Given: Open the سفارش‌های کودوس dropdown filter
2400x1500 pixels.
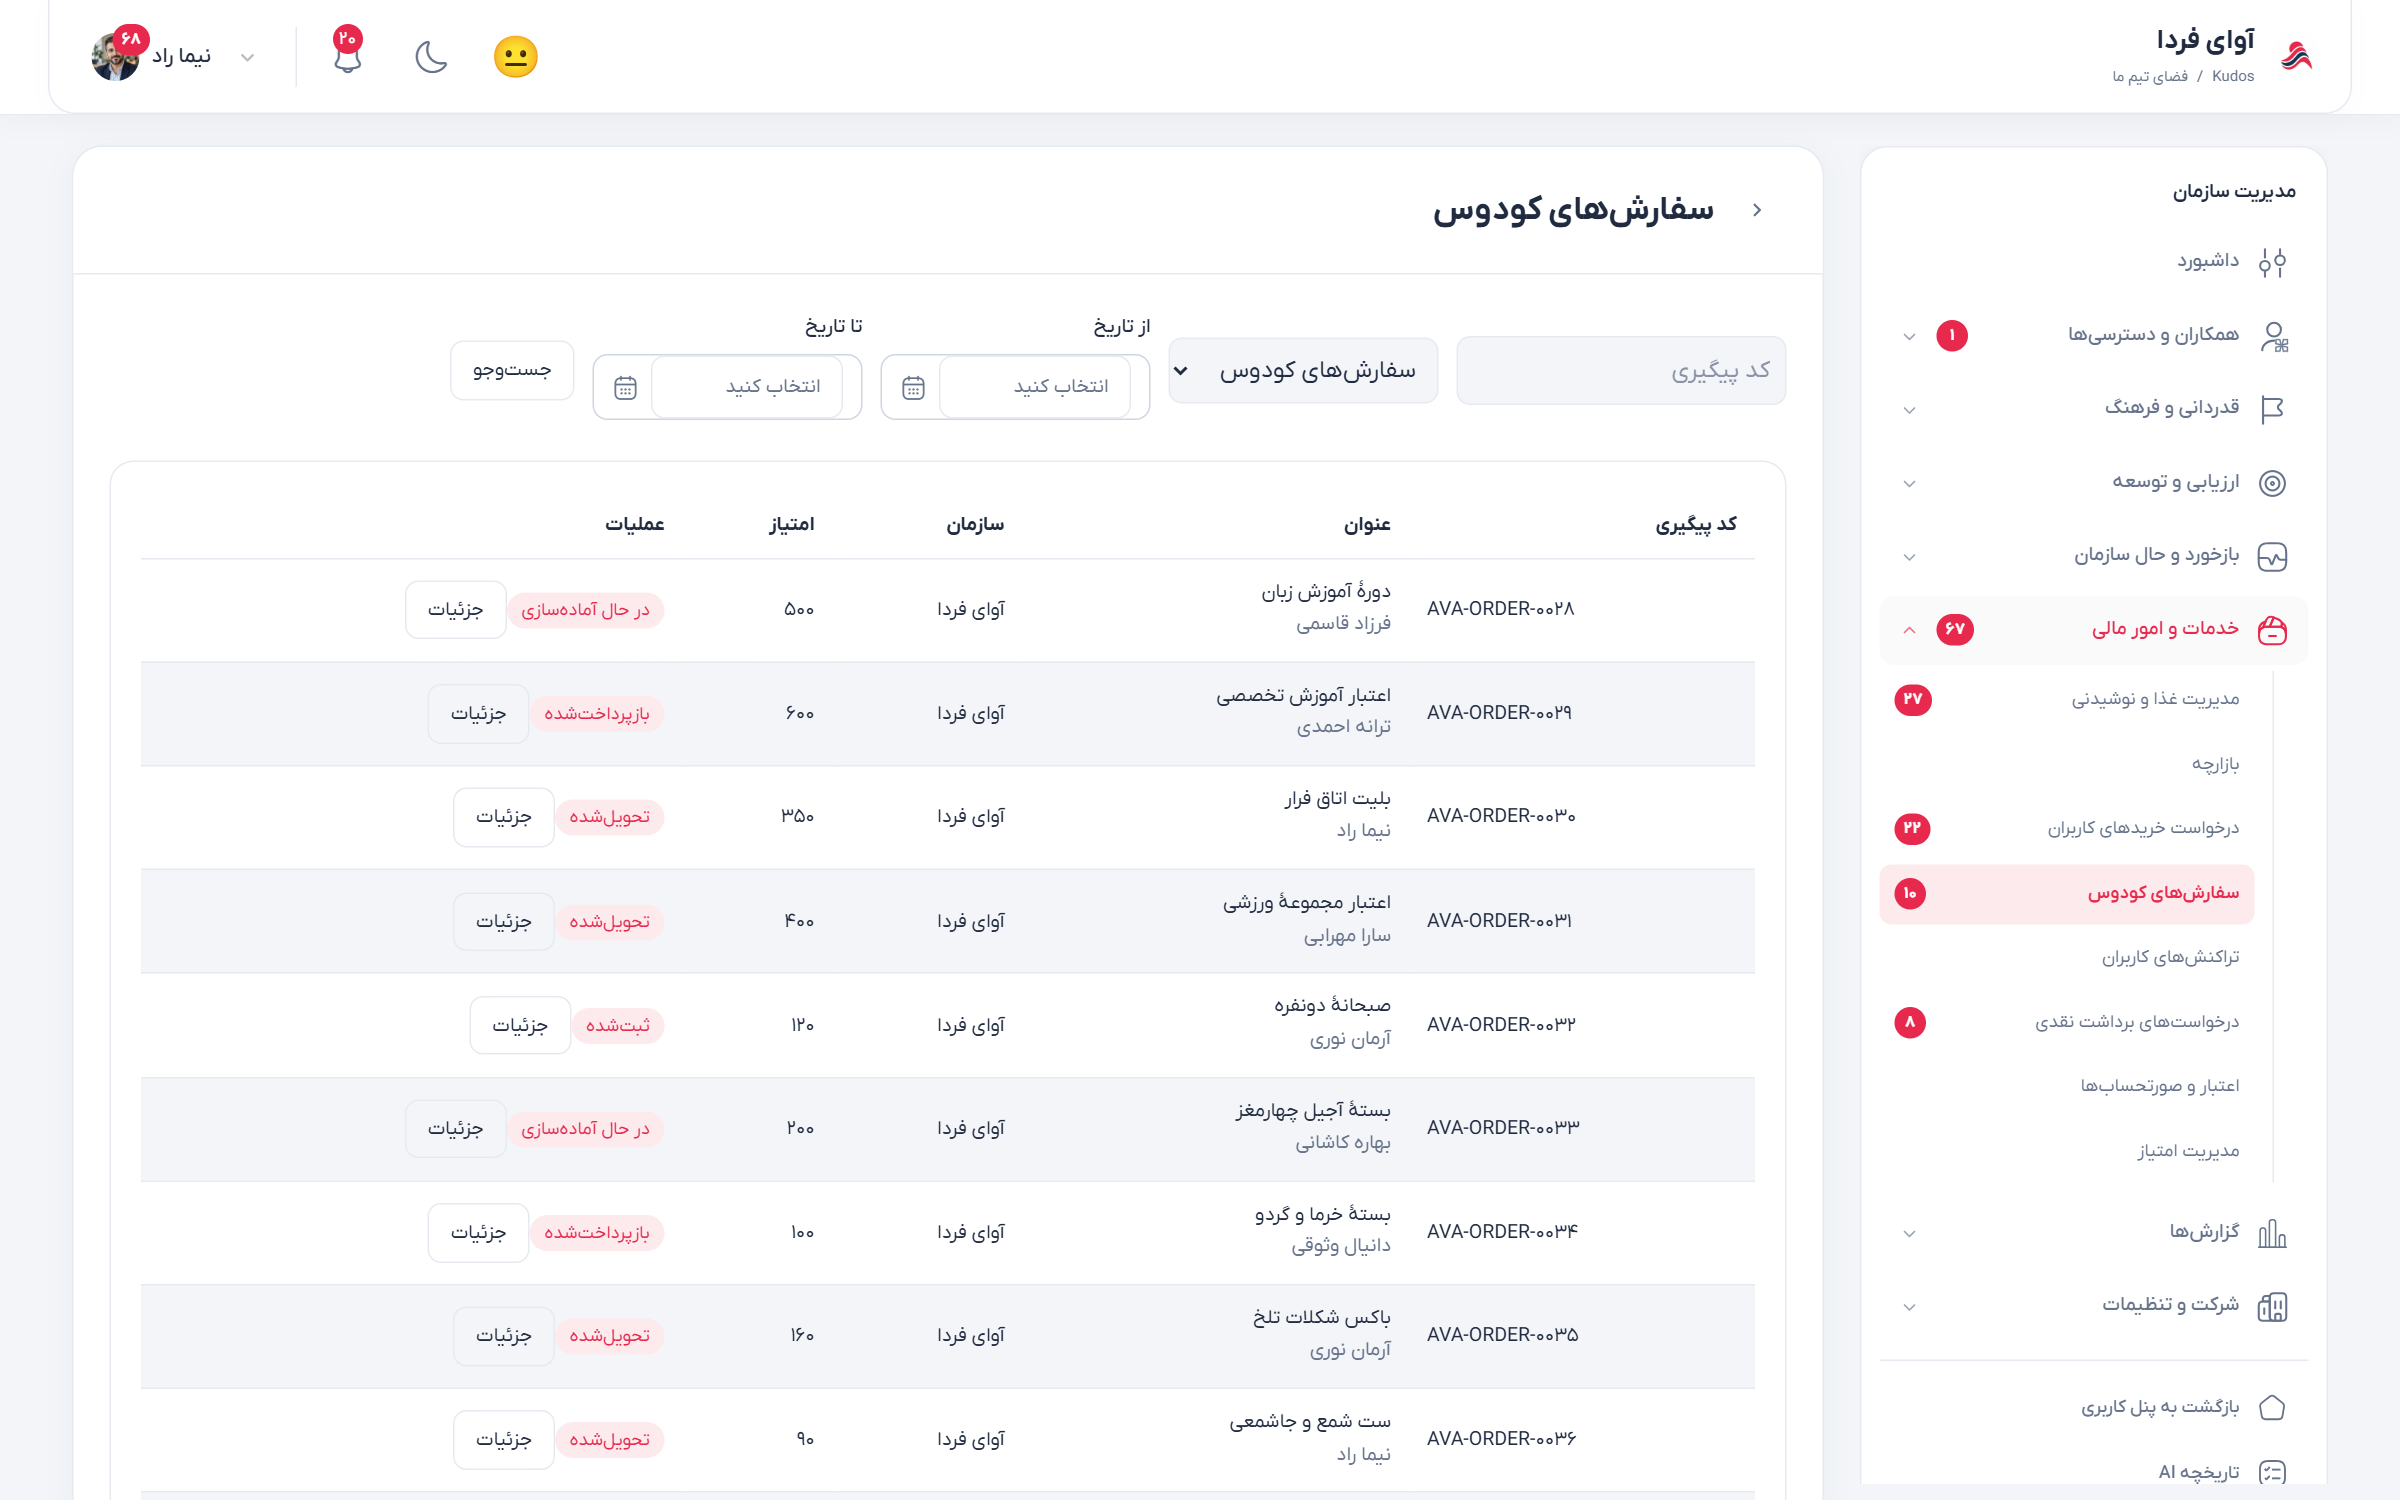Looking at the screenshot, I should pyautogui.click(x=1303, y=371).
